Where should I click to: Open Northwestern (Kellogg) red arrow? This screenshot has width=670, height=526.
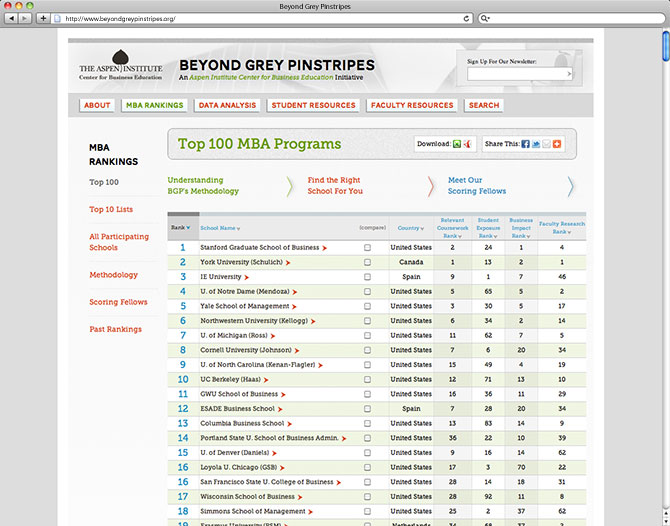click(x=313, y=321)
